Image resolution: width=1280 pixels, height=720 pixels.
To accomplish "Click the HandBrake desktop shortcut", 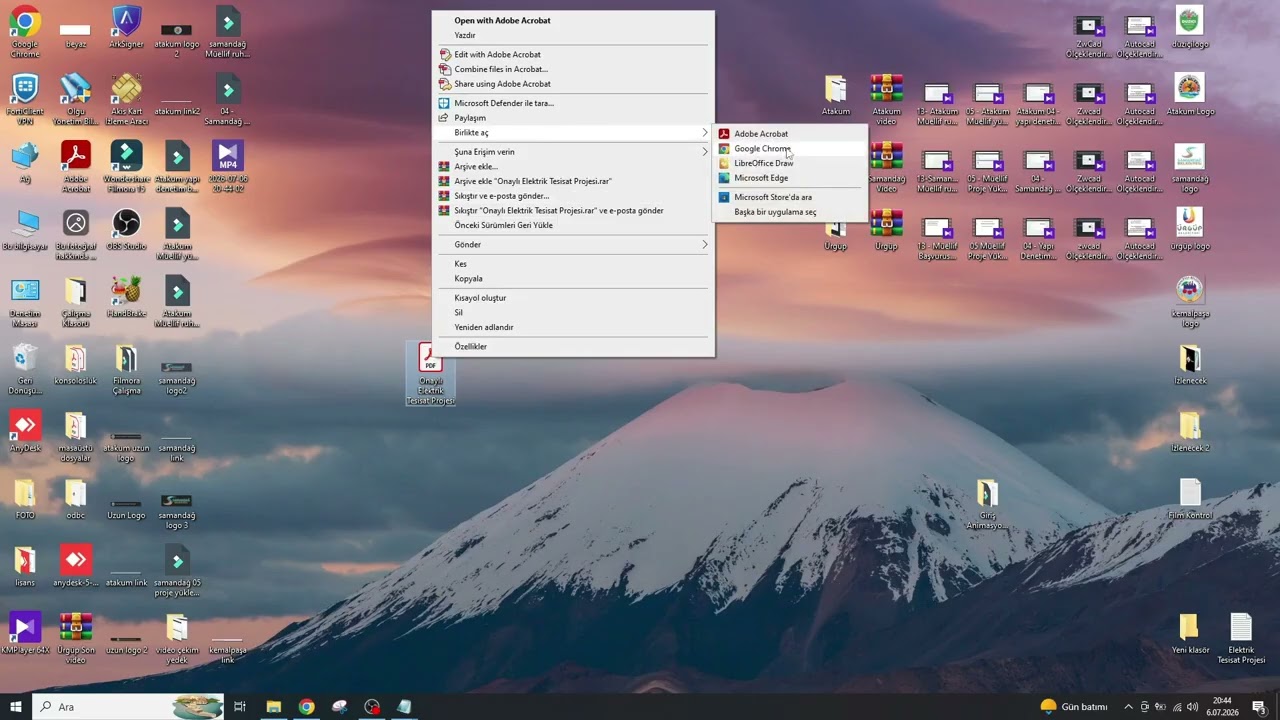I will (127, 297).
